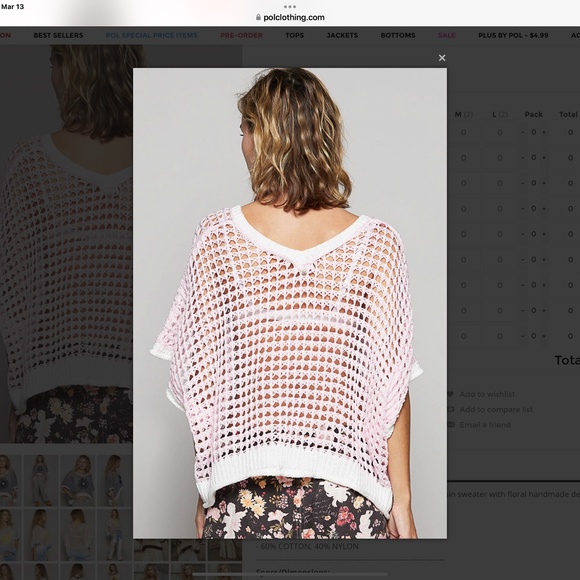
Task: Go to the SALE section
Action: tap(446, 36)
